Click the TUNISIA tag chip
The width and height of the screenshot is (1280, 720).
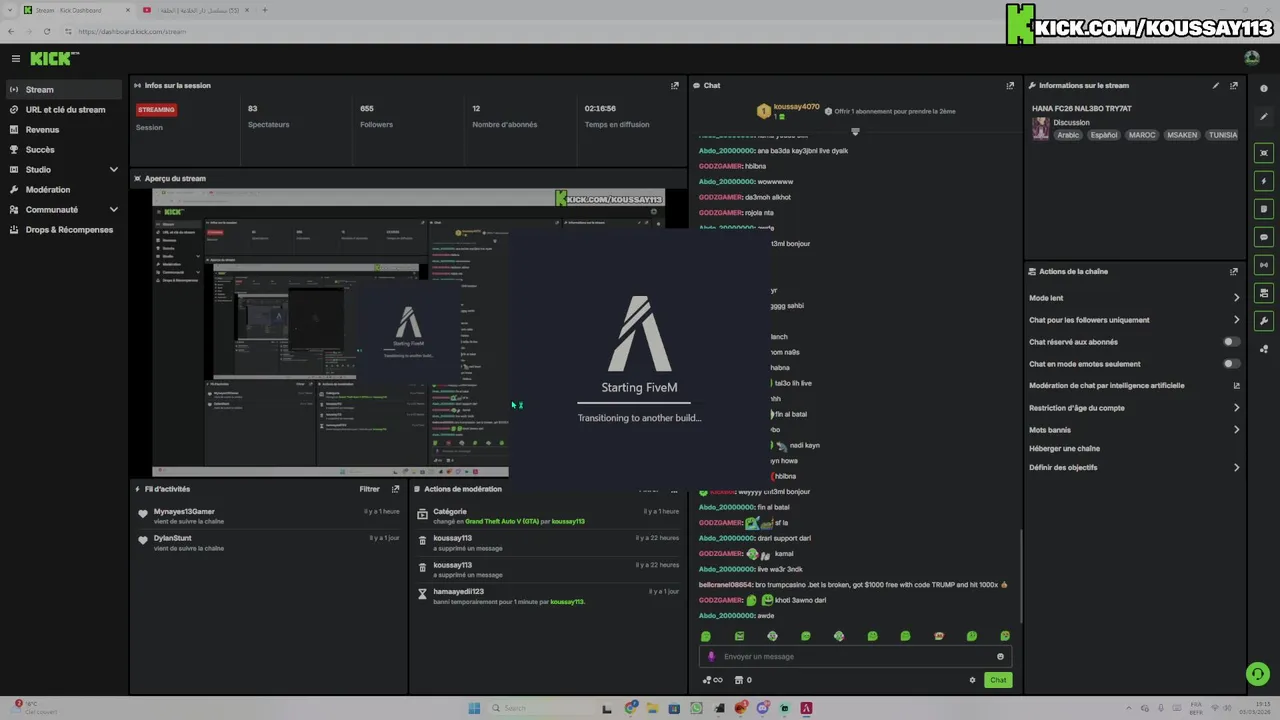pos(1222,135)
